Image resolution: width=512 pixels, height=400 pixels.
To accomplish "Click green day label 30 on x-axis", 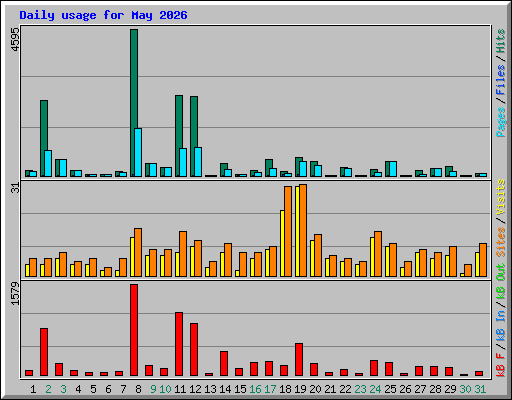I will point(465,389).
